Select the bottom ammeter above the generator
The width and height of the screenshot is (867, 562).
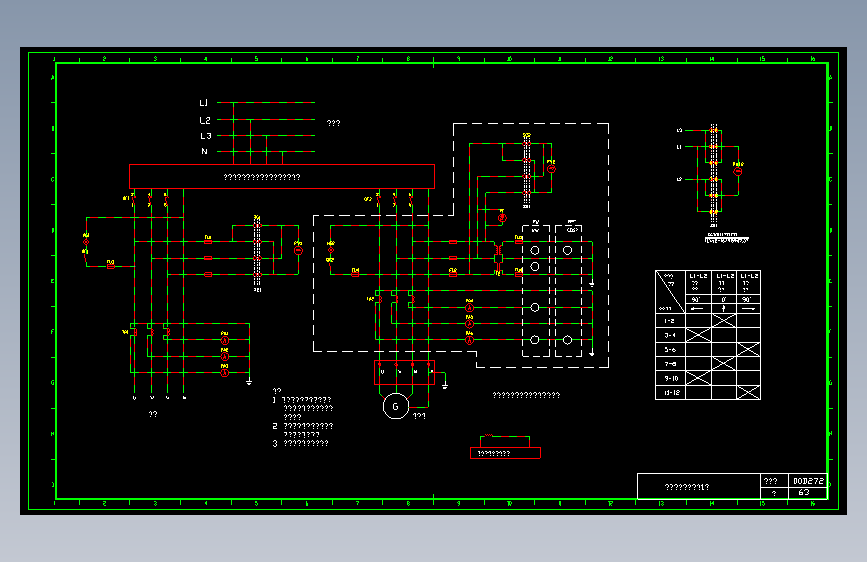coord(469,340)
